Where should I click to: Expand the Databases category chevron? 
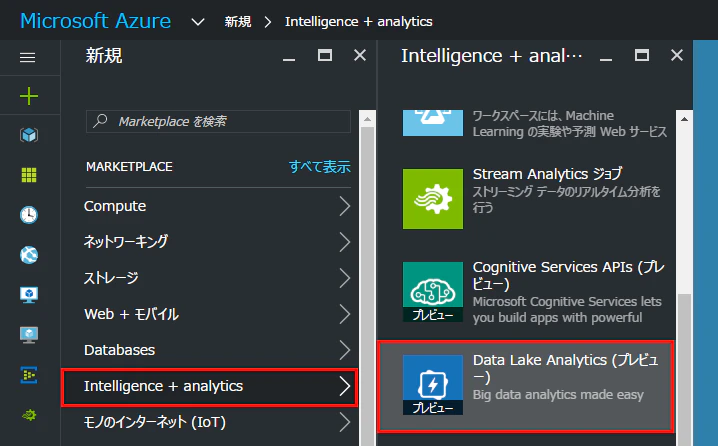pyautogui.click(x=345, y=350)
